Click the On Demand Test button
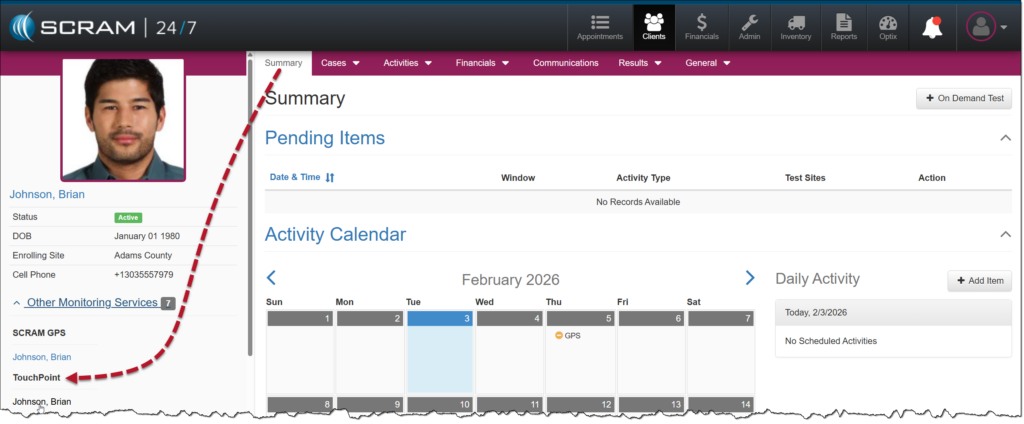This screenshot has height=424, width=1024. [x=964, y=98]
